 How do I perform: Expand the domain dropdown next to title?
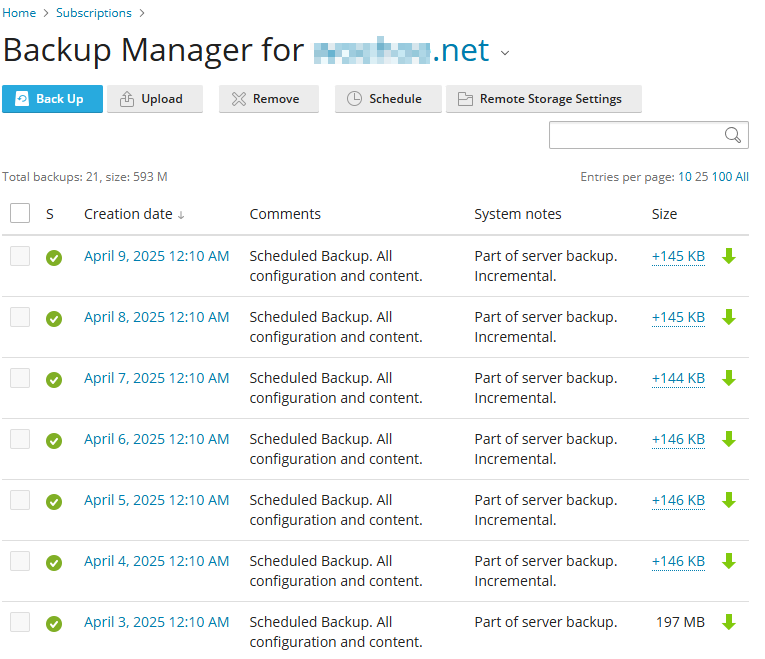pos(505,53)
